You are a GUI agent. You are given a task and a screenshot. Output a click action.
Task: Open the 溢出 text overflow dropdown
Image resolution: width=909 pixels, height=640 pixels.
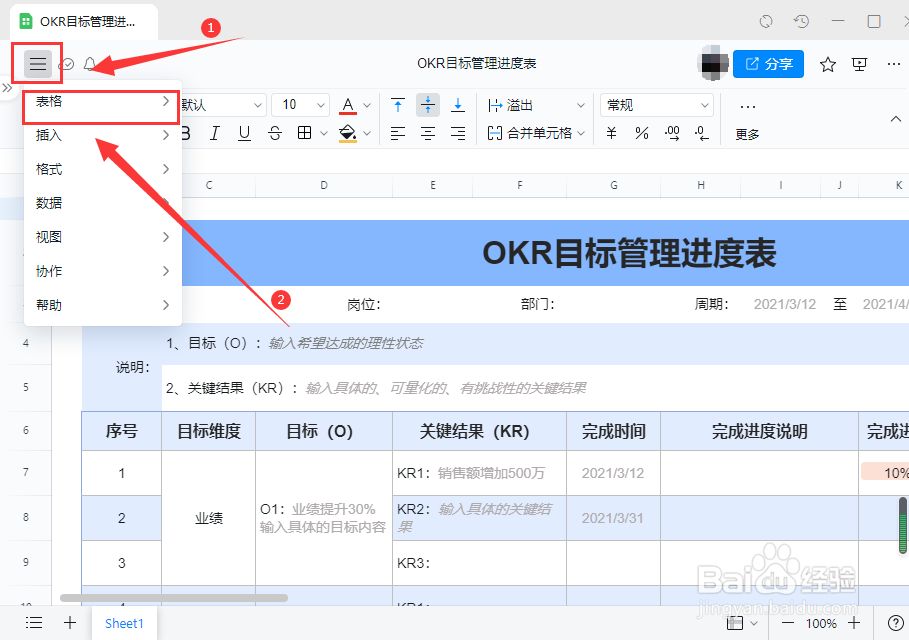click(x=536, y=106)
